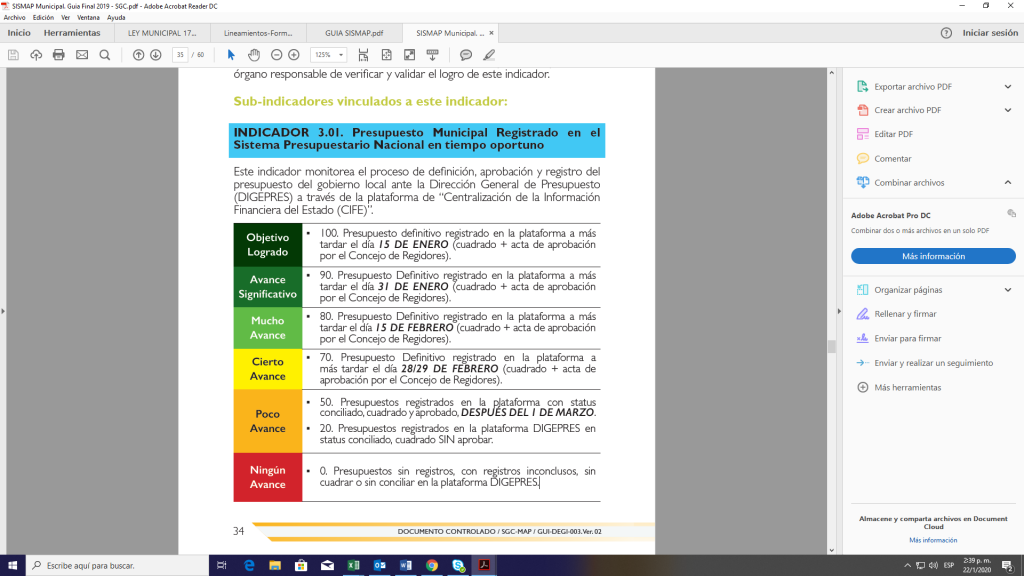Expand Organizar páginas options
This screenshot has height=576, width=1024.
tap(1008, 290)
